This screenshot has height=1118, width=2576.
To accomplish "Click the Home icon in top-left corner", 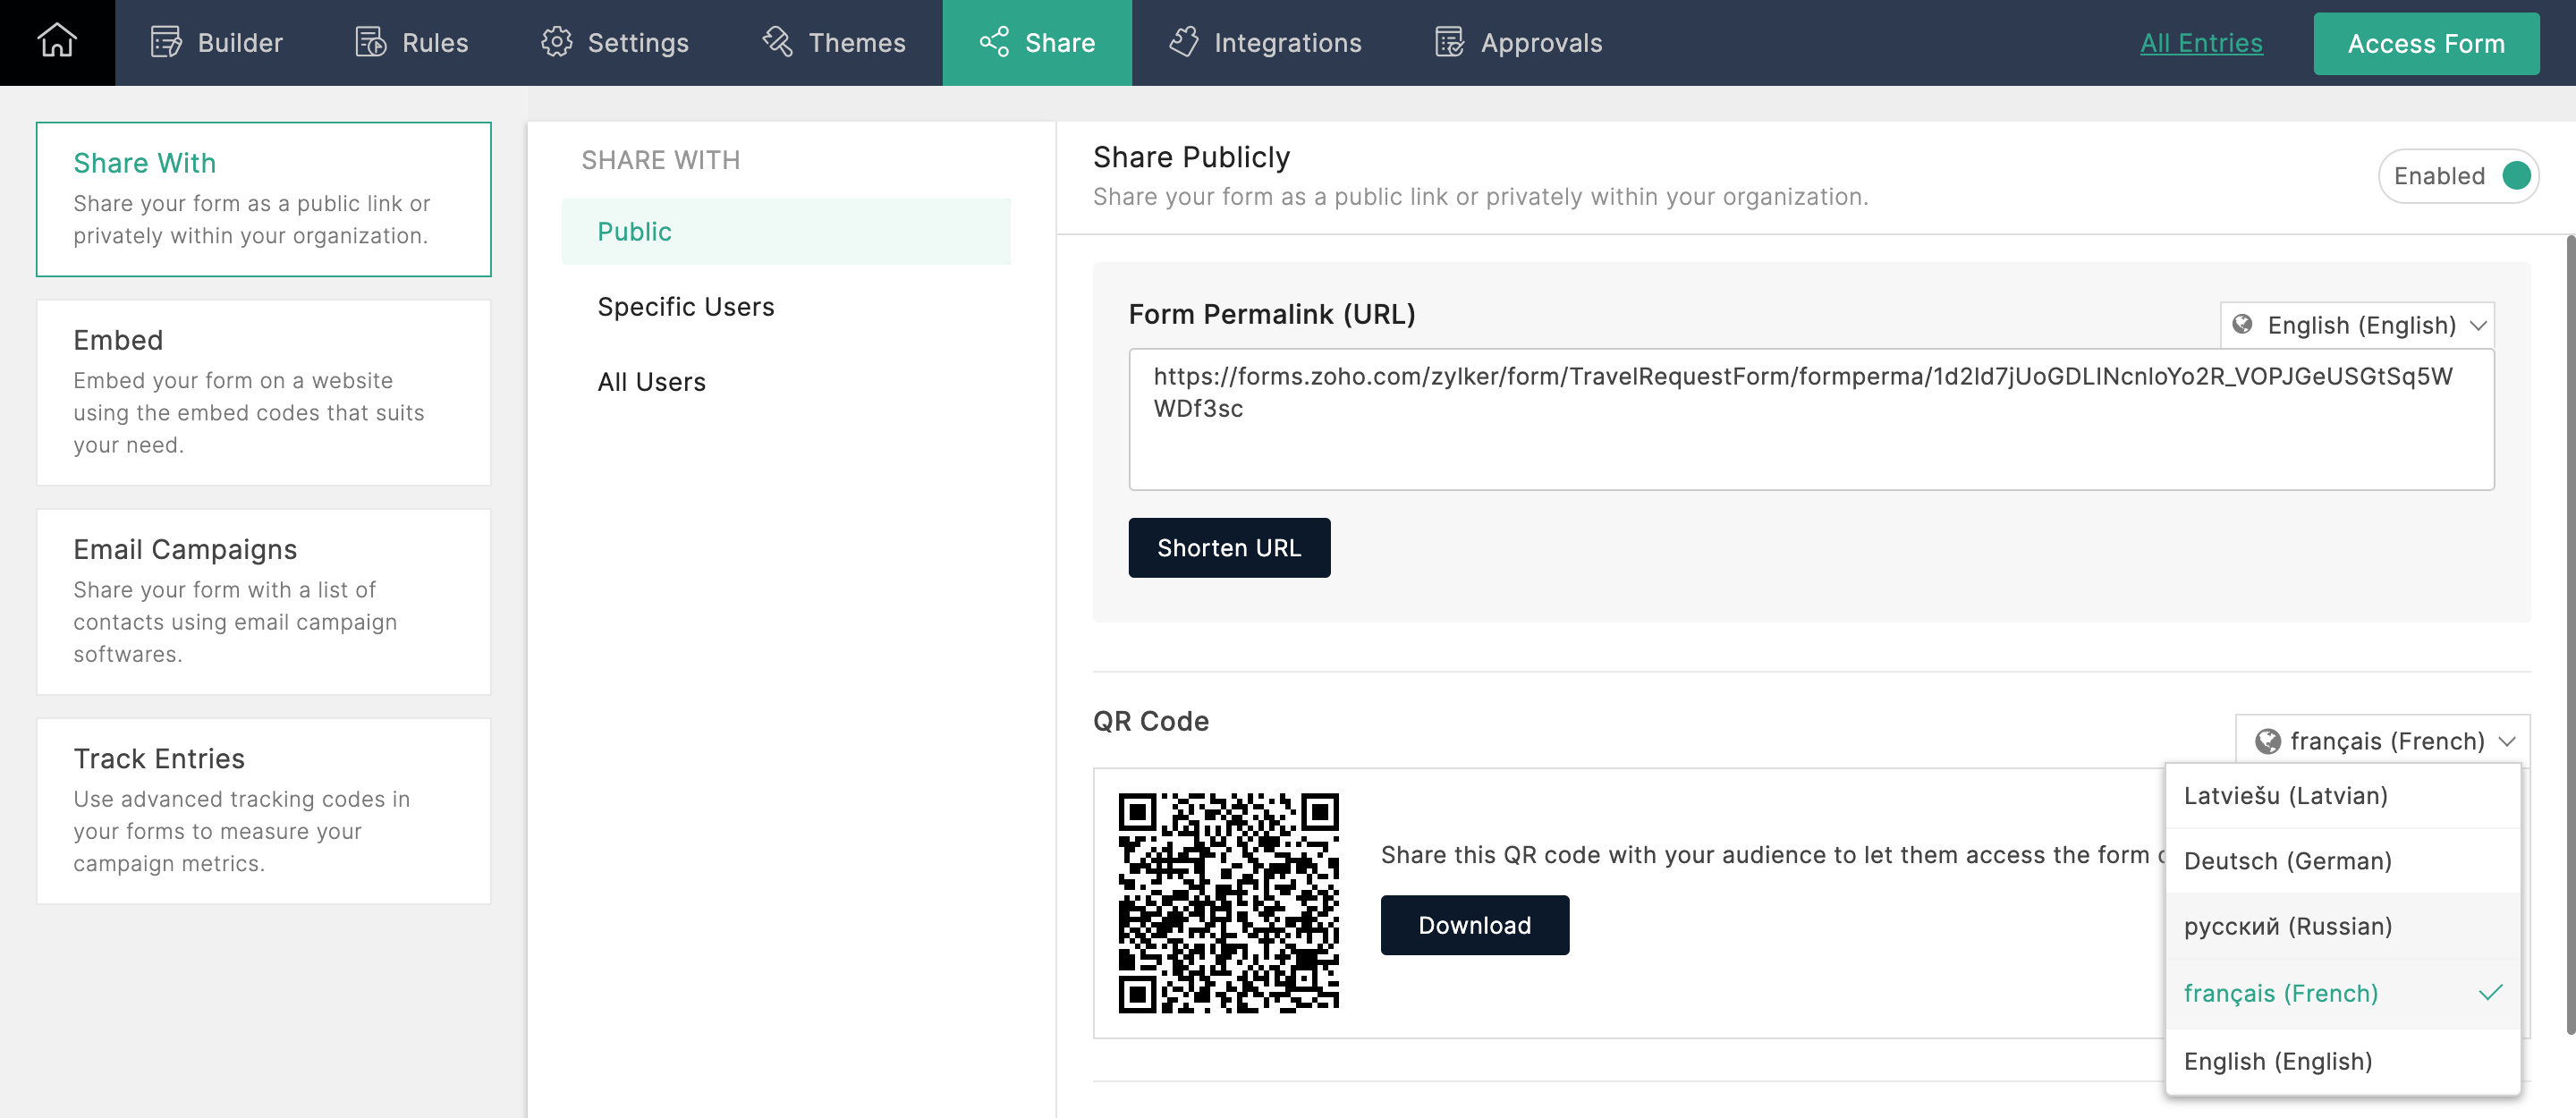I will [x=57, y=43].
